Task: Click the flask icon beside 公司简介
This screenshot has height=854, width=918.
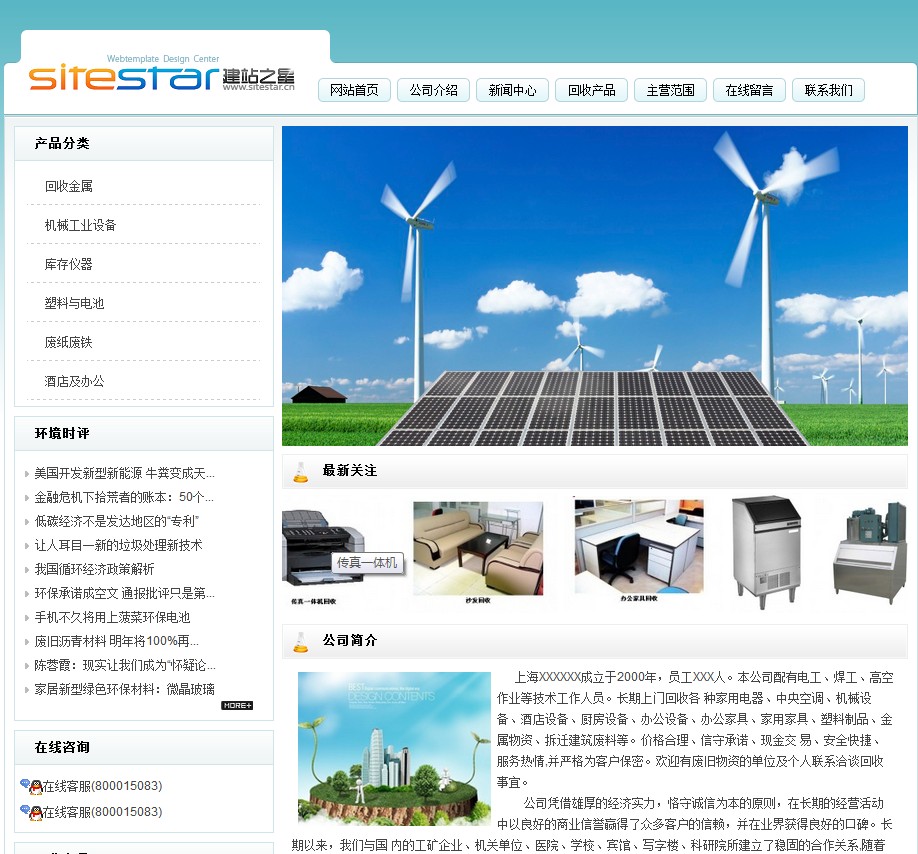Action: pyautogui.click(x=300, y=641)
